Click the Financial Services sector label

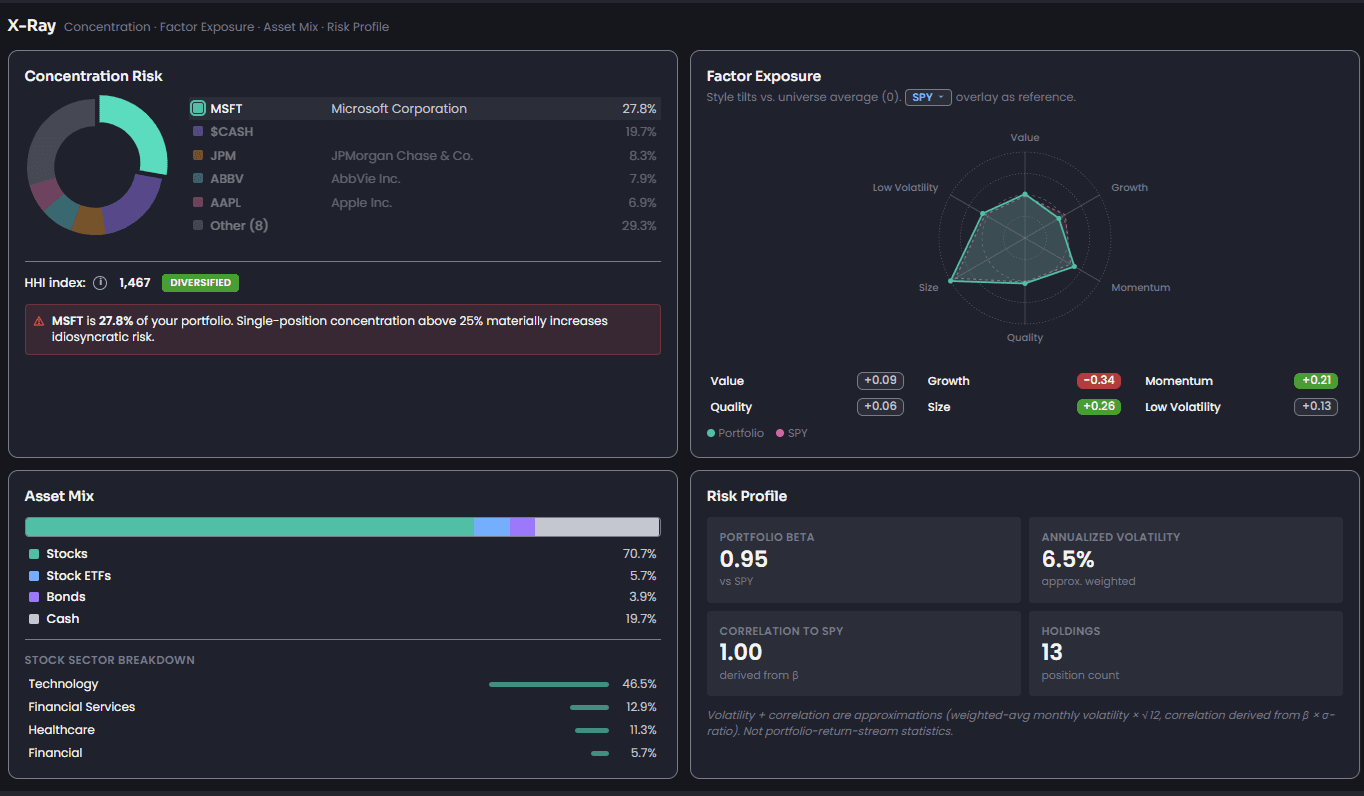82,707
